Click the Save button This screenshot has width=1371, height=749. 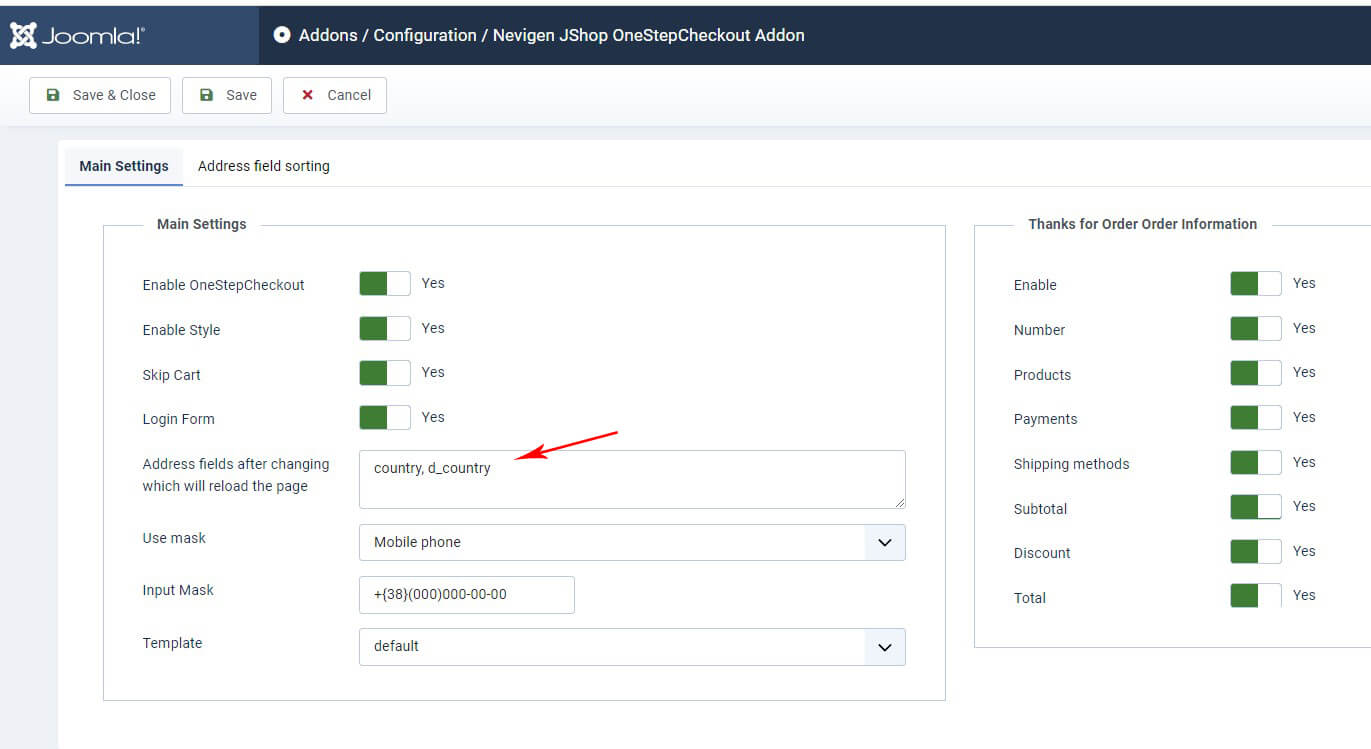click(227, 95)
